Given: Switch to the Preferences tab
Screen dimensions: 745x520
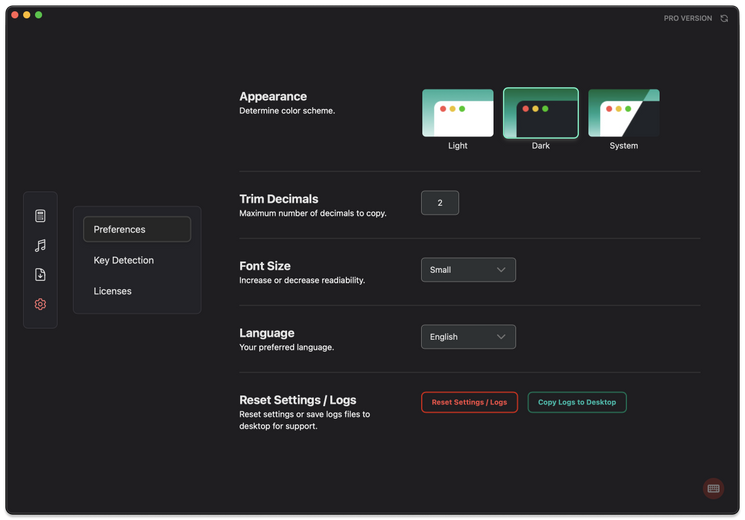Looking at the screenshot, I should click(136, 229).
